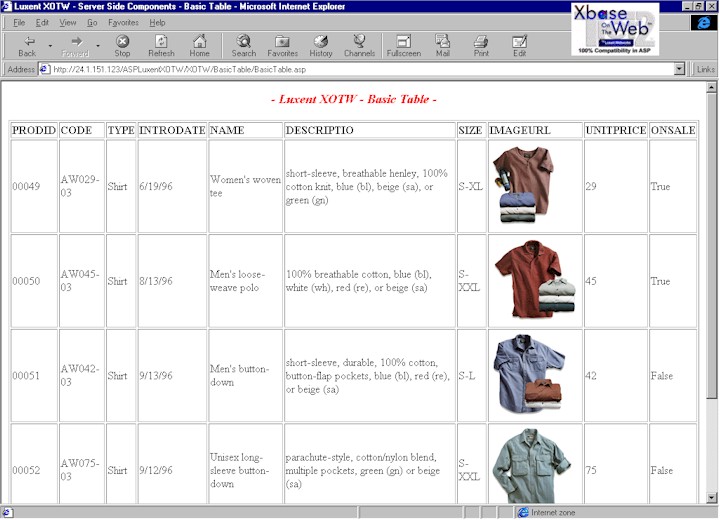Expand the Address bar dropdown list
Screen dimensions: 720x520
point(680,69)
